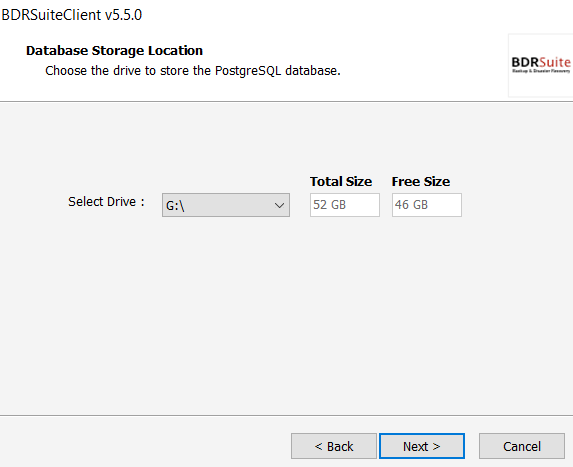
Task: Click the Total Size column header label
Action: click(x=341, y=182)
